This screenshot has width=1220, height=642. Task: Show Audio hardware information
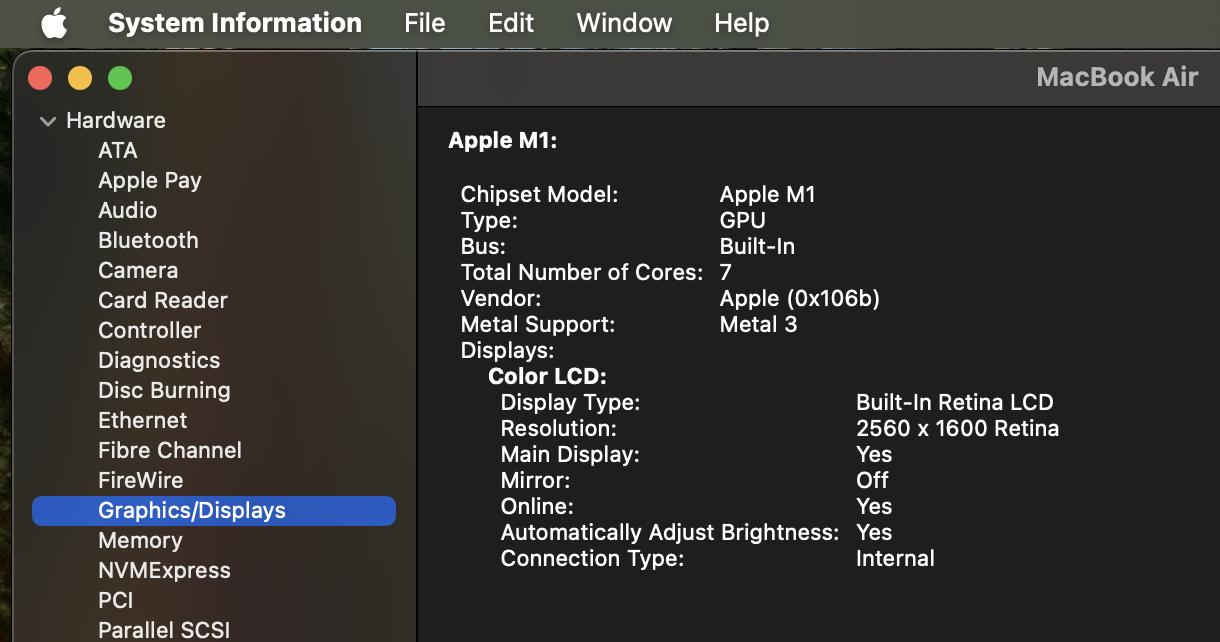click(x=127, y=210)
